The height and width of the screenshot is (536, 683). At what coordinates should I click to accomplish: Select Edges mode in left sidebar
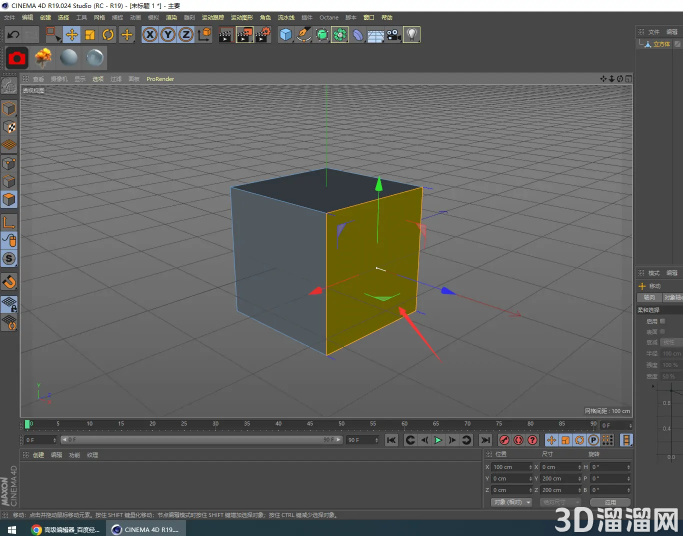tap(9, 181)
